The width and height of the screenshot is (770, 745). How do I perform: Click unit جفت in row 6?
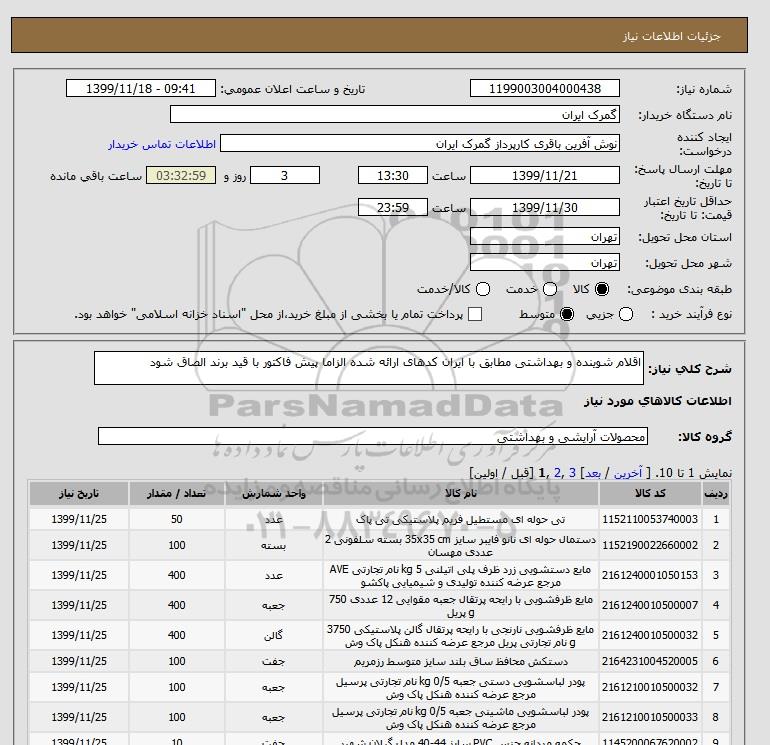(x=274, y=661)
